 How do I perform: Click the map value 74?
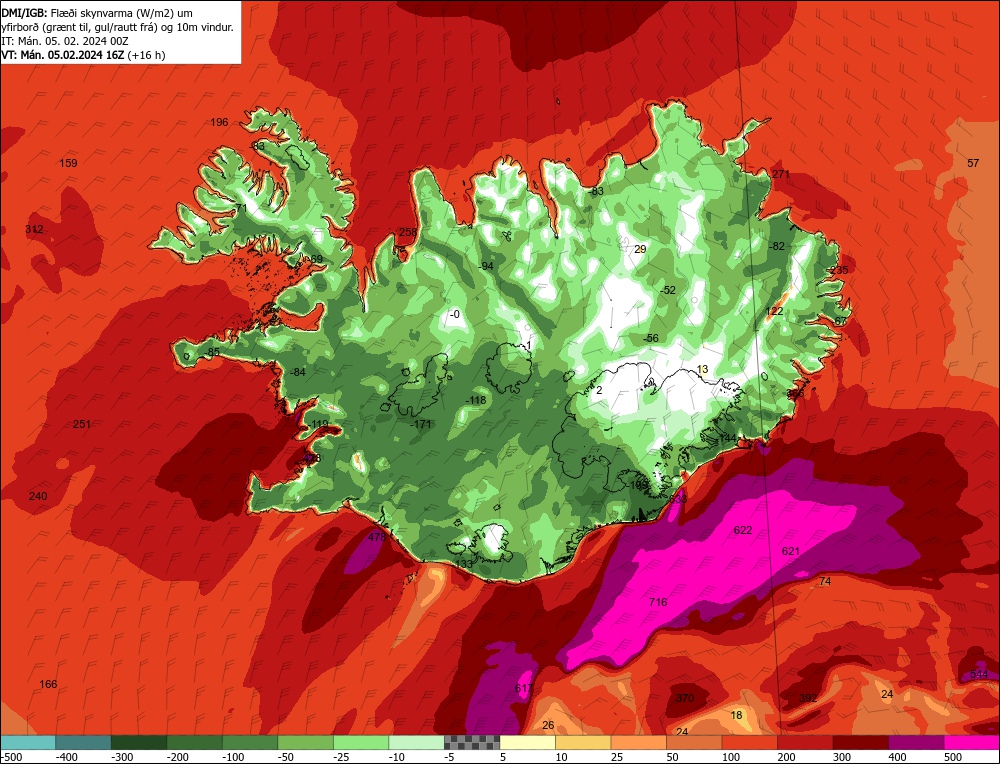tap(825, 581)
